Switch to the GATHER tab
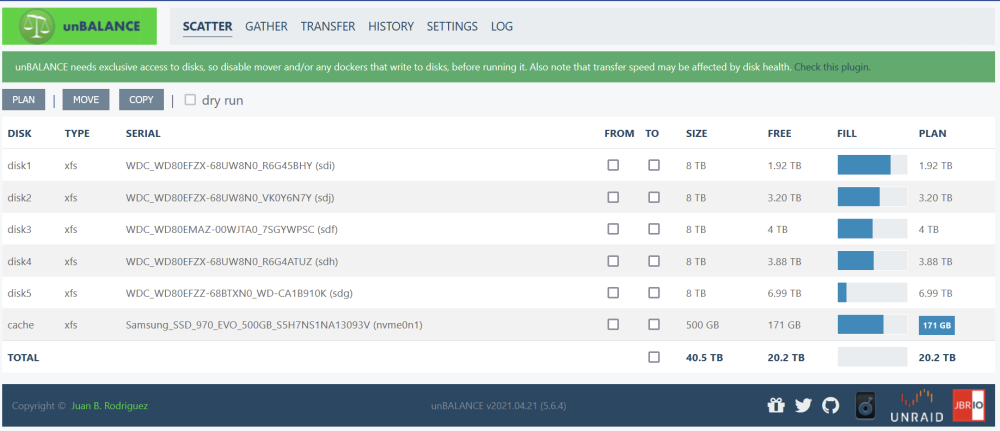Screen dimensions: 1000x431 [267, 26]
